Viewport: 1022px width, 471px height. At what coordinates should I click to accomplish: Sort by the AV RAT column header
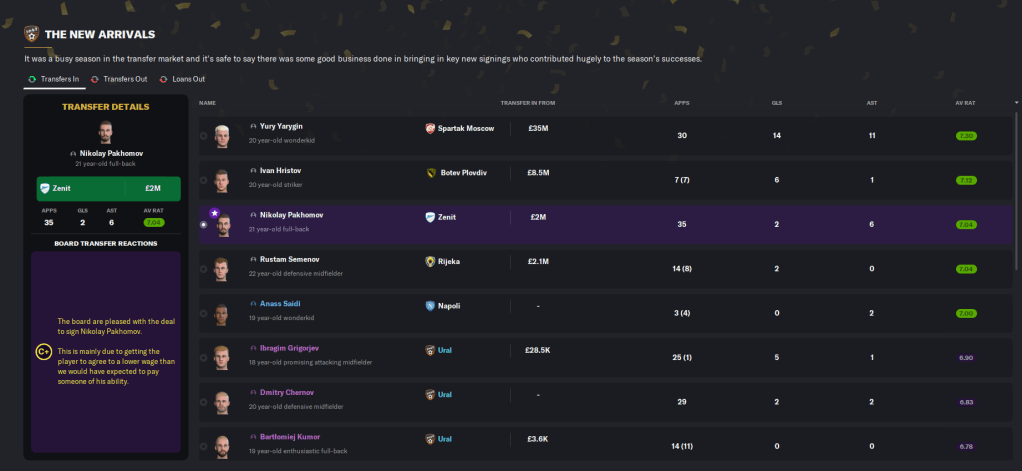coord(965,103)
